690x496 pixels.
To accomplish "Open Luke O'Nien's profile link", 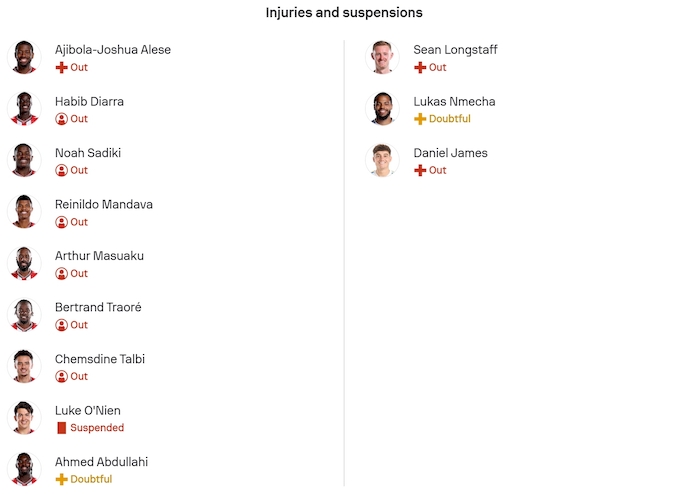I will pos(88,411).
